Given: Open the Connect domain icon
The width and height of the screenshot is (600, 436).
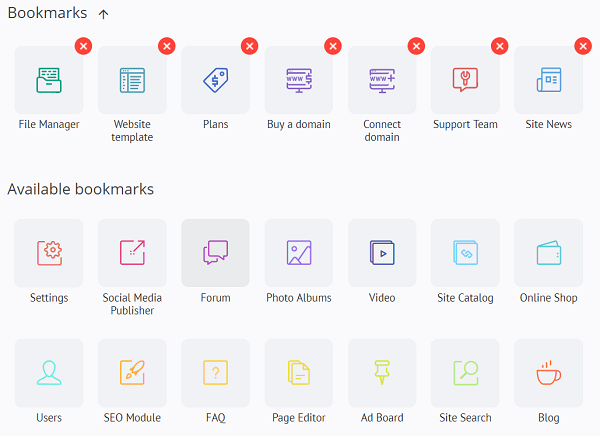Looking at the screenshot, I should [x=382, y=80].
